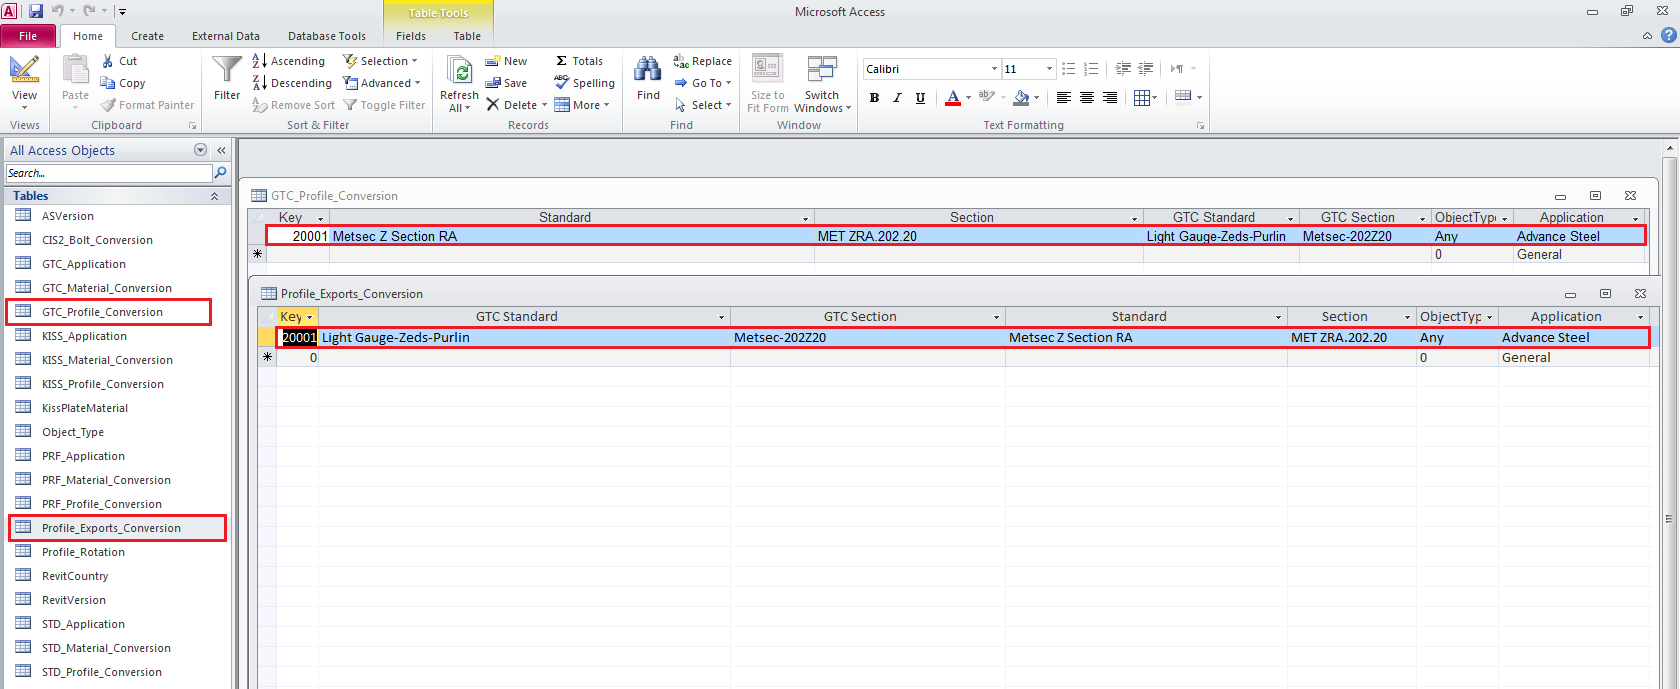1680x689 pixels.
Task: Switch to the Table tab under Table Tools
Action: coord(467,36)
